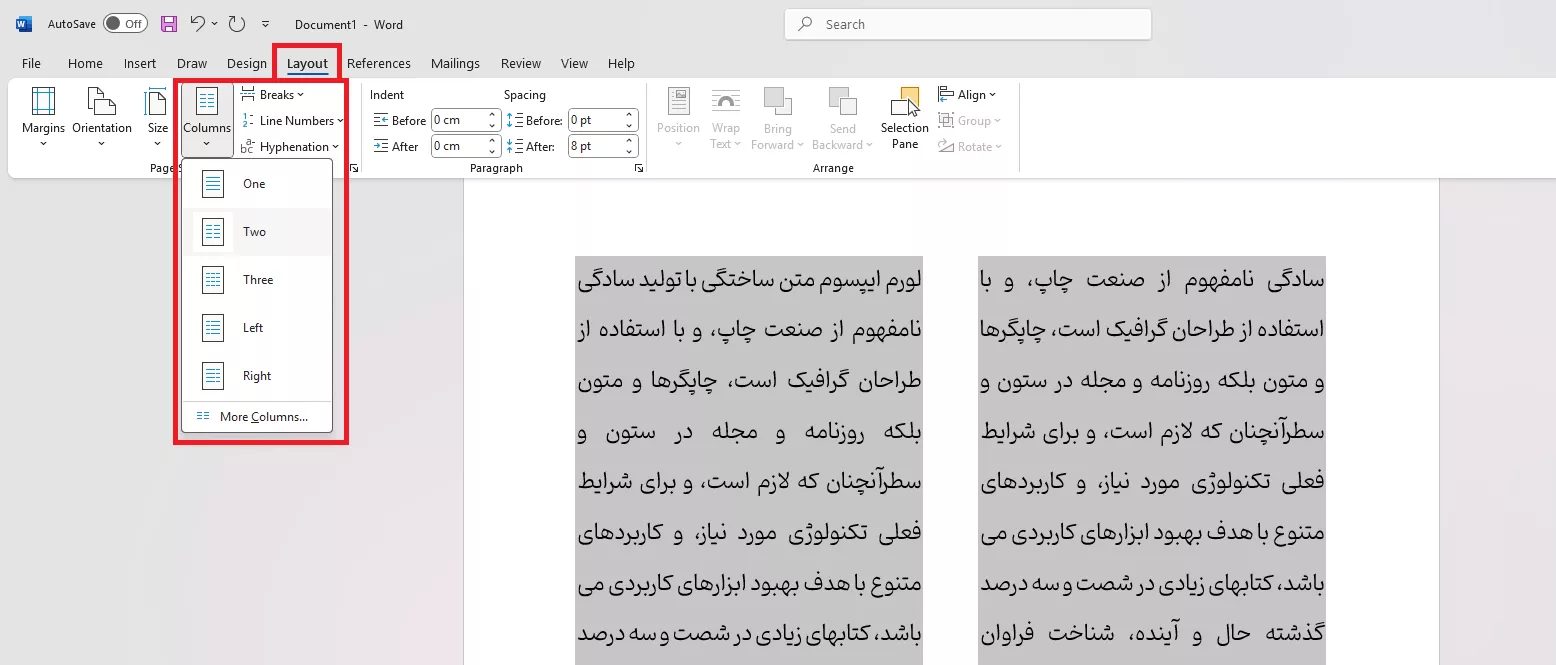Click in the Search box
Viewport: 1556px width, 665px height.
tap(968, 24)
